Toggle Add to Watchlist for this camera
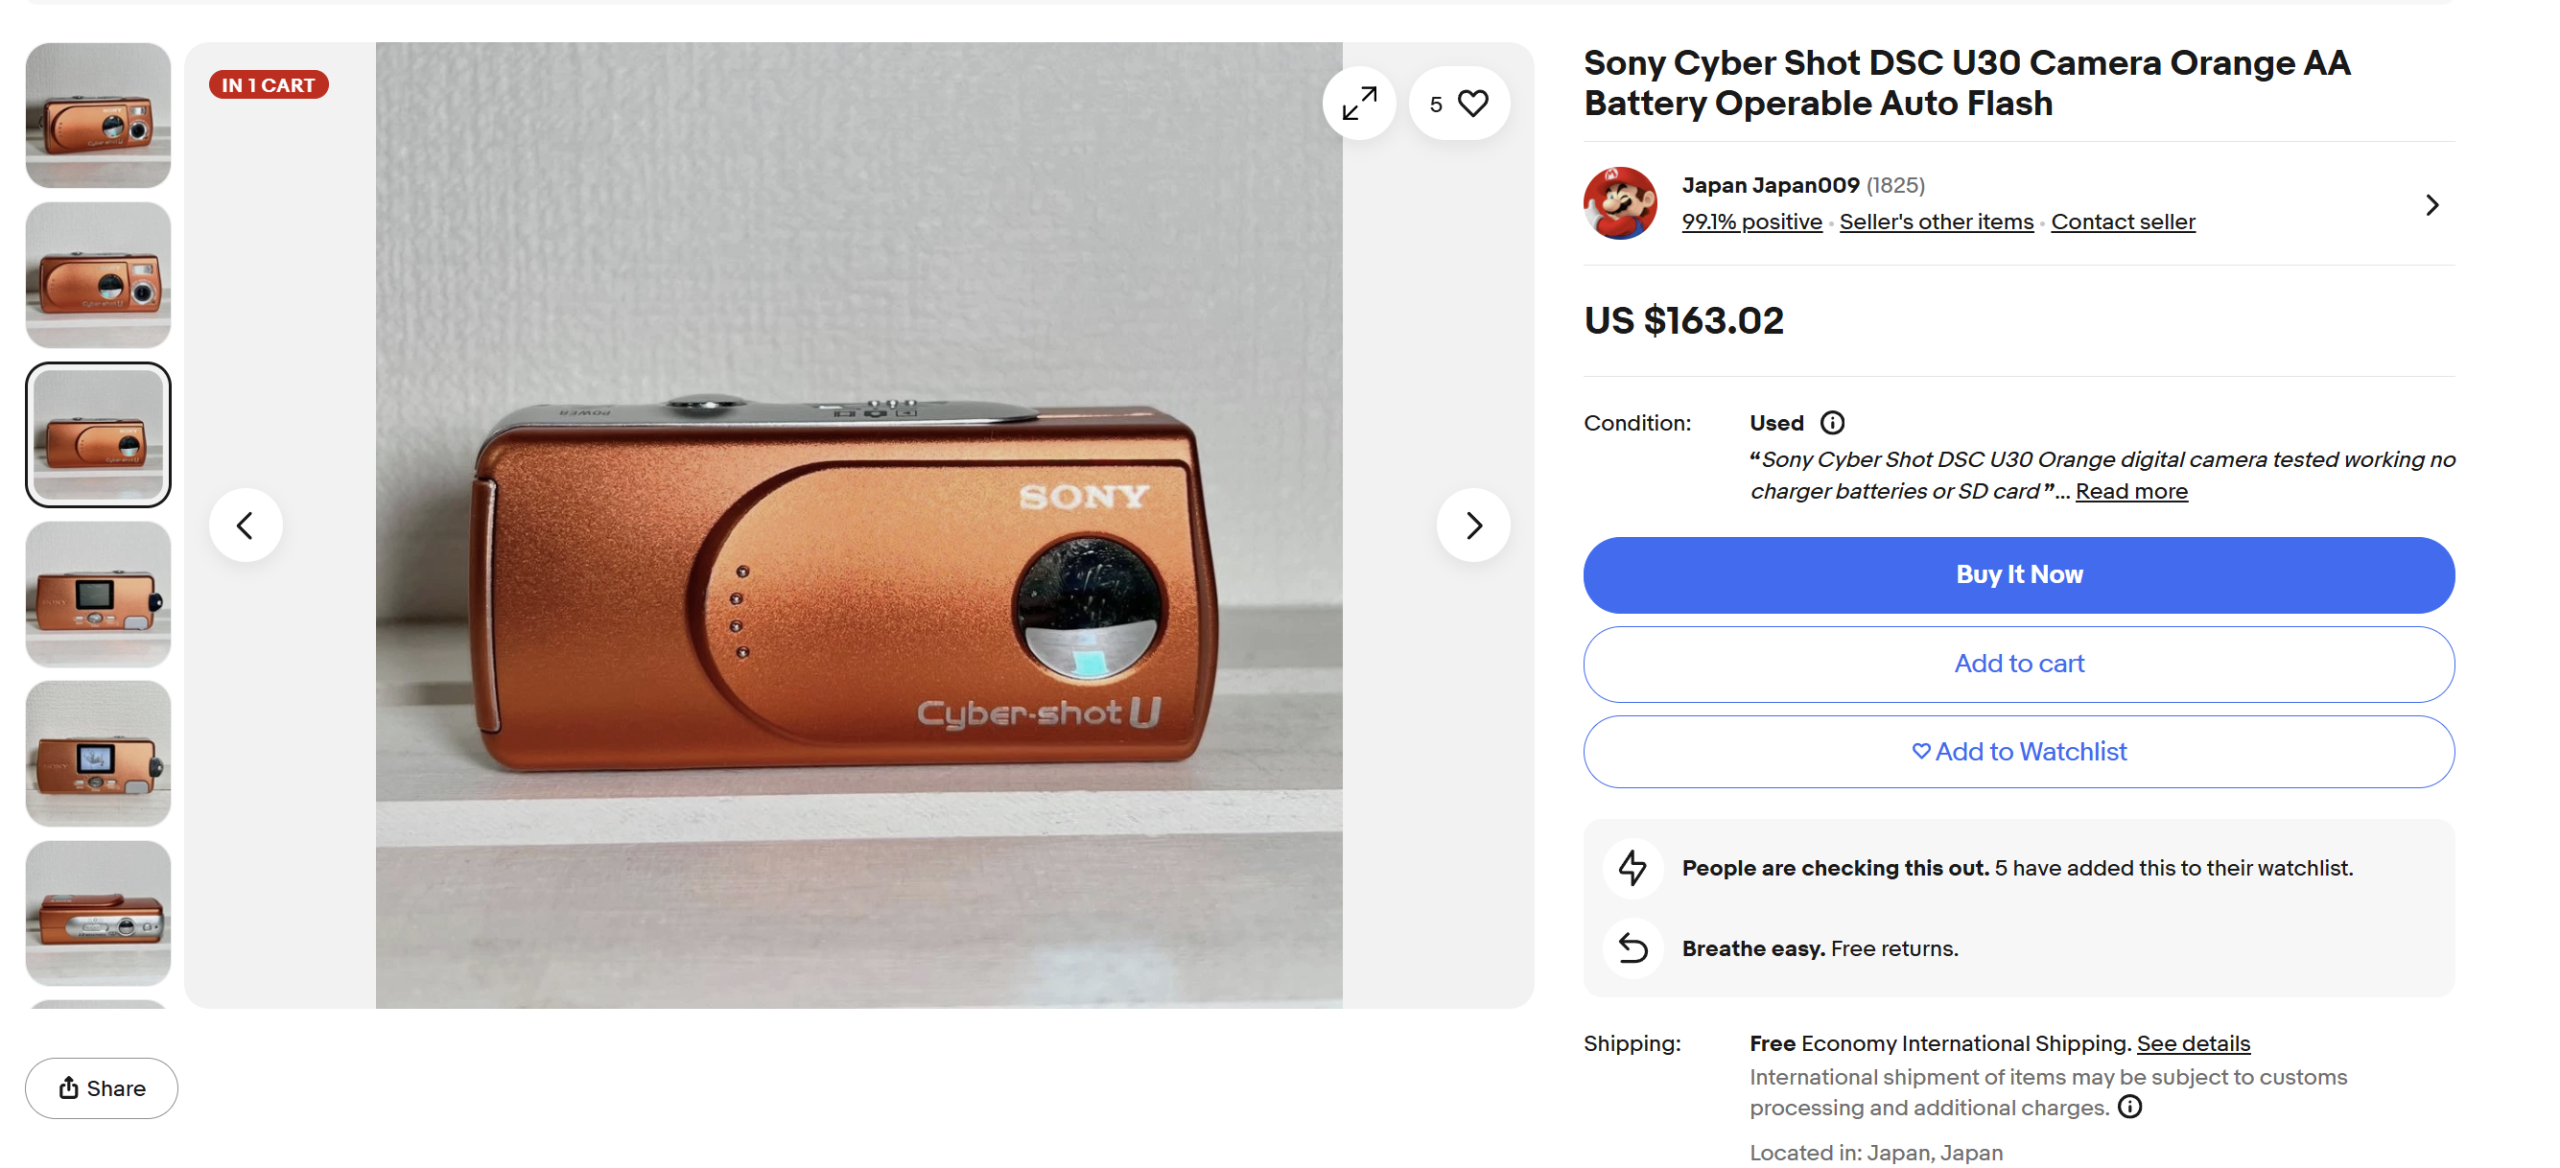2560x1168 pixels. click(x=2017, y=751)
